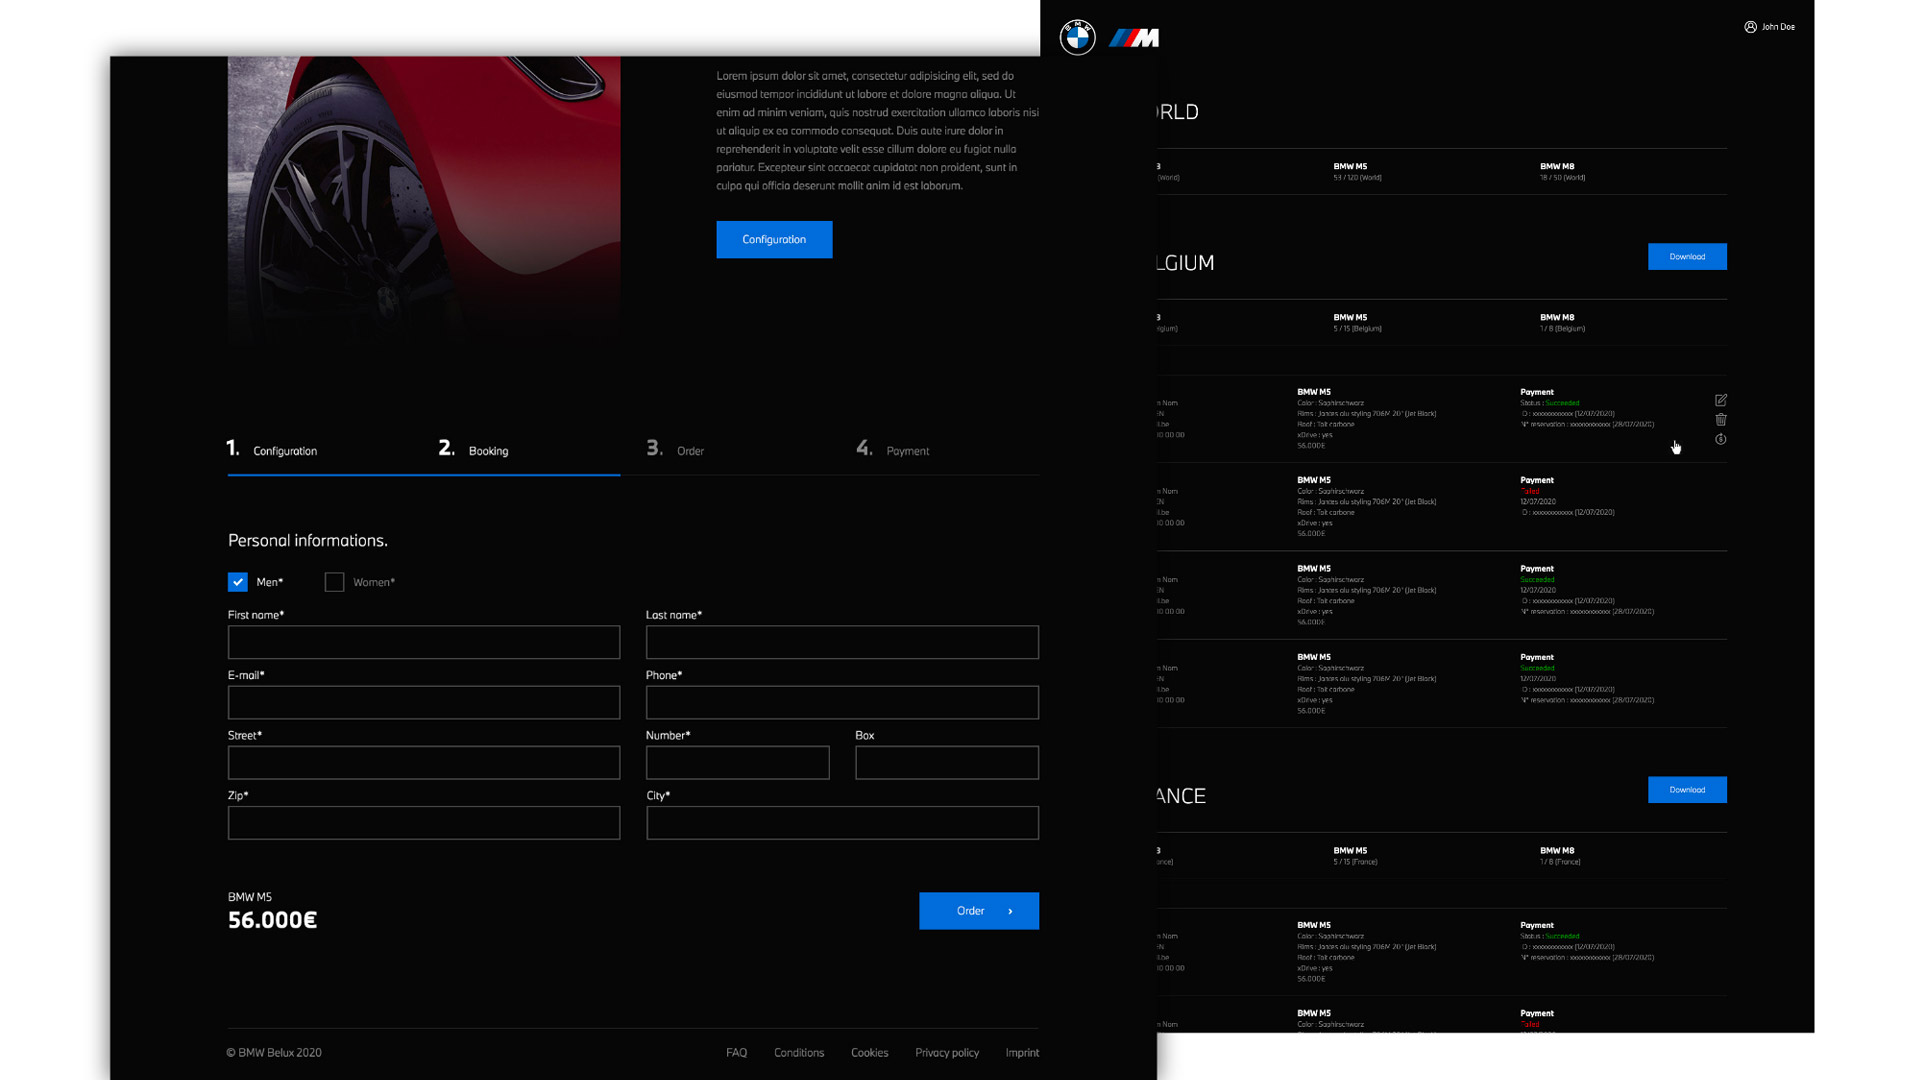Open step 4 Payment tab
This screenshot has height=1080, width=1920.
[x=893, y=450]
